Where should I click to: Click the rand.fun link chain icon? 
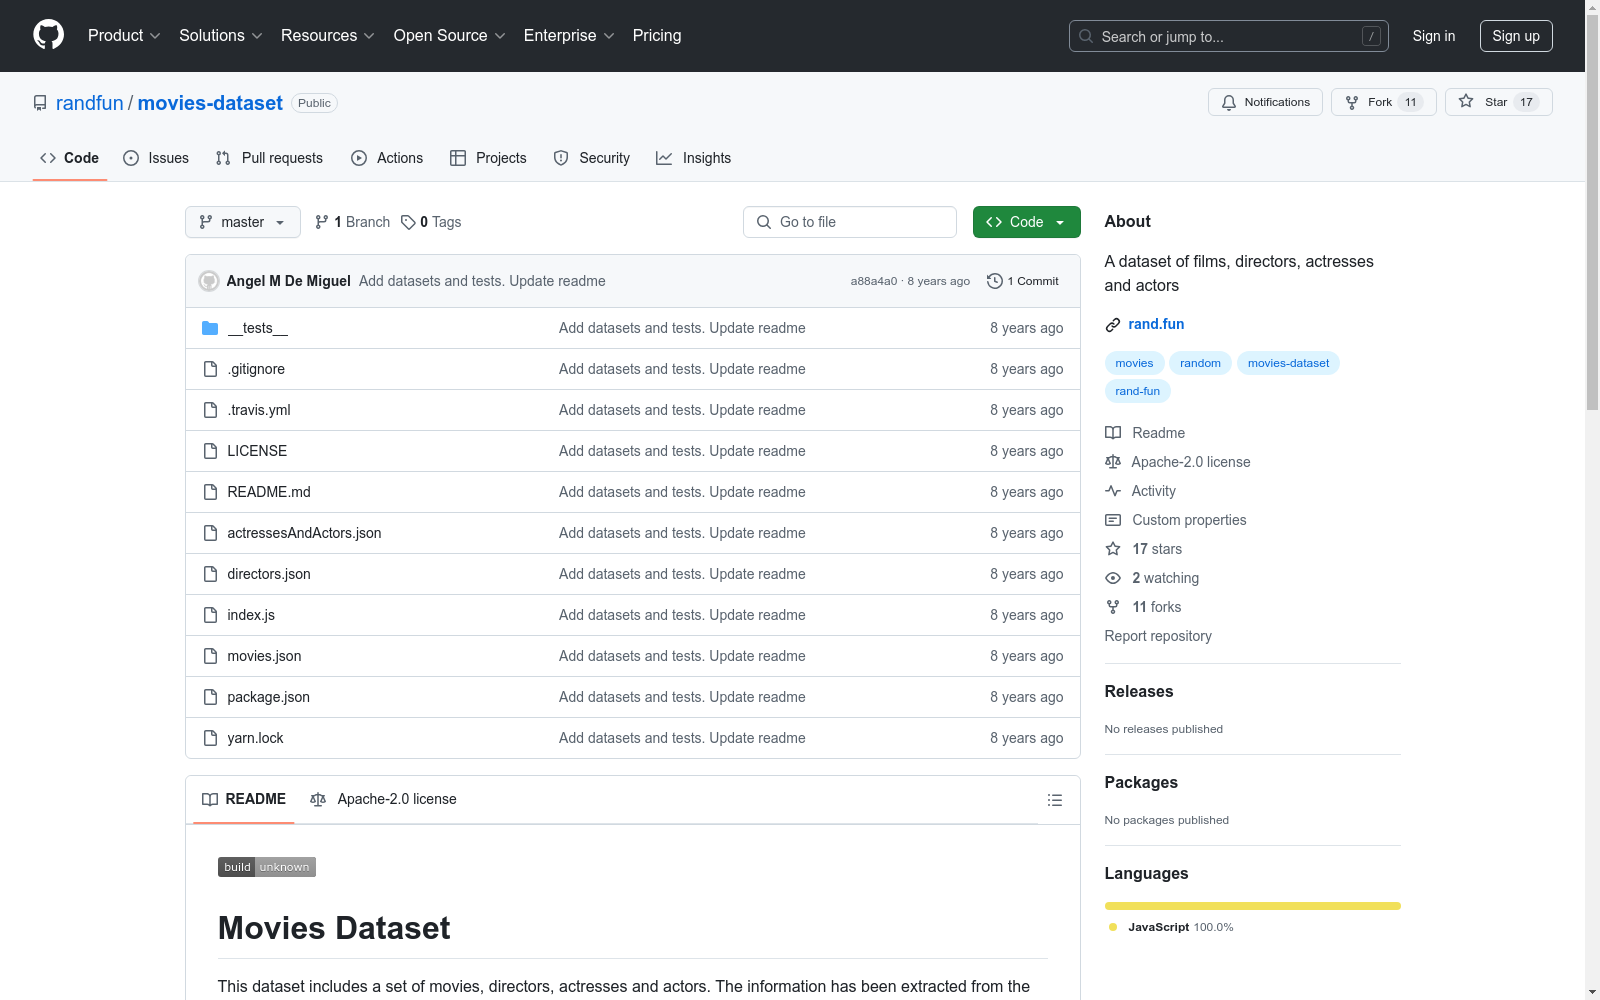coord(1113,325)
